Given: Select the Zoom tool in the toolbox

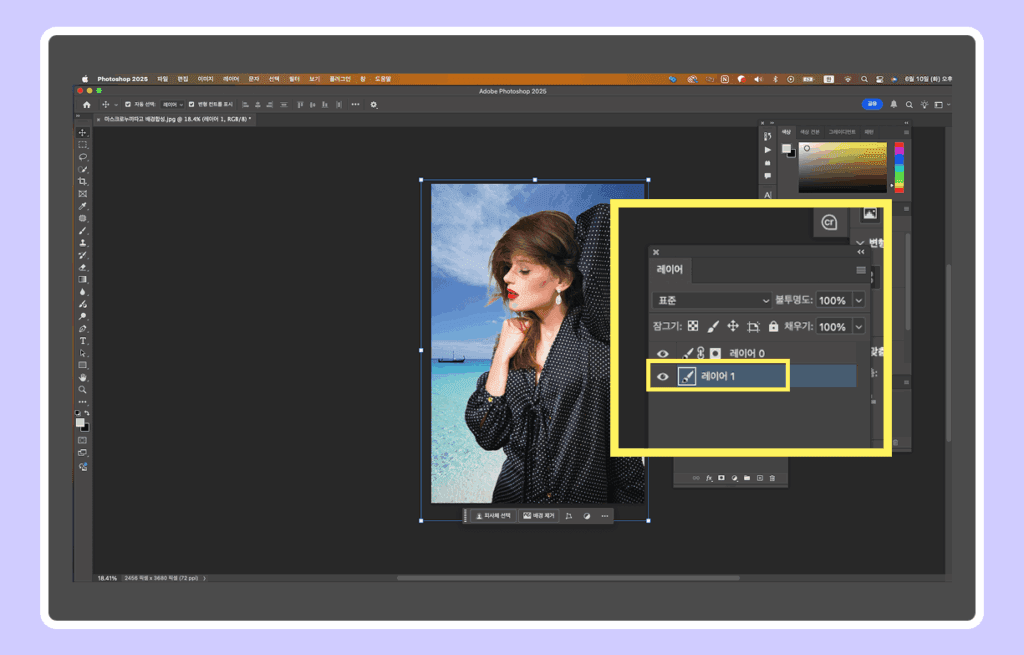Looking at the screenshot, I should click(x=82, y=390).
